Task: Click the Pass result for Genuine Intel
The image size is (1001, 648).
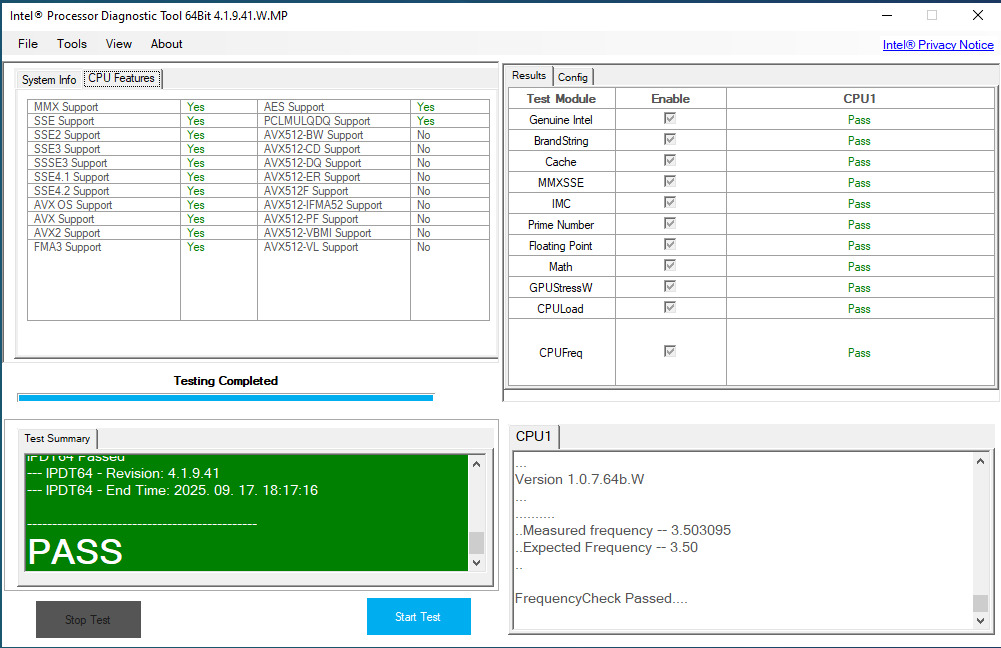Action: coord(859,119)
